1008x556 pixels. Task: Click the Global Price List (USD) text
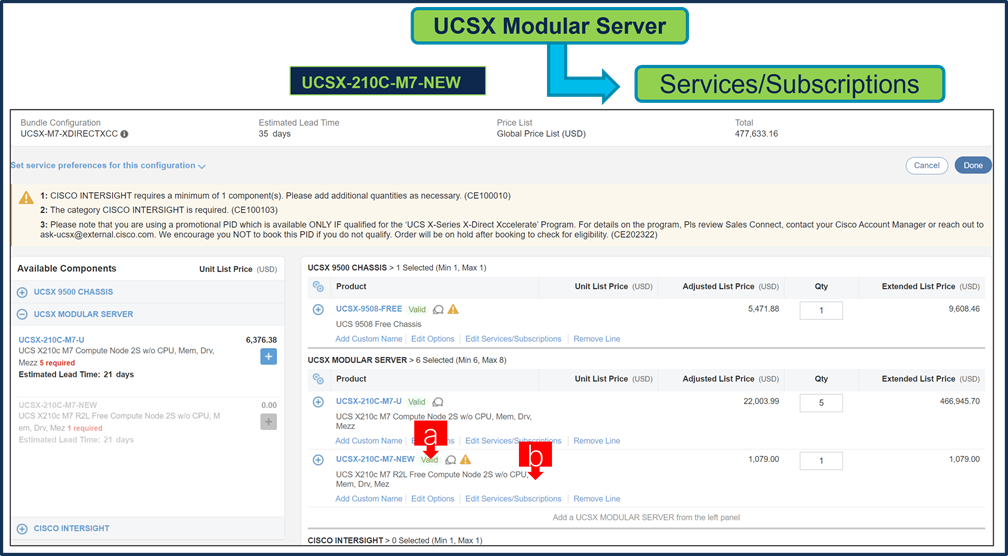click(x=541, y=134)
